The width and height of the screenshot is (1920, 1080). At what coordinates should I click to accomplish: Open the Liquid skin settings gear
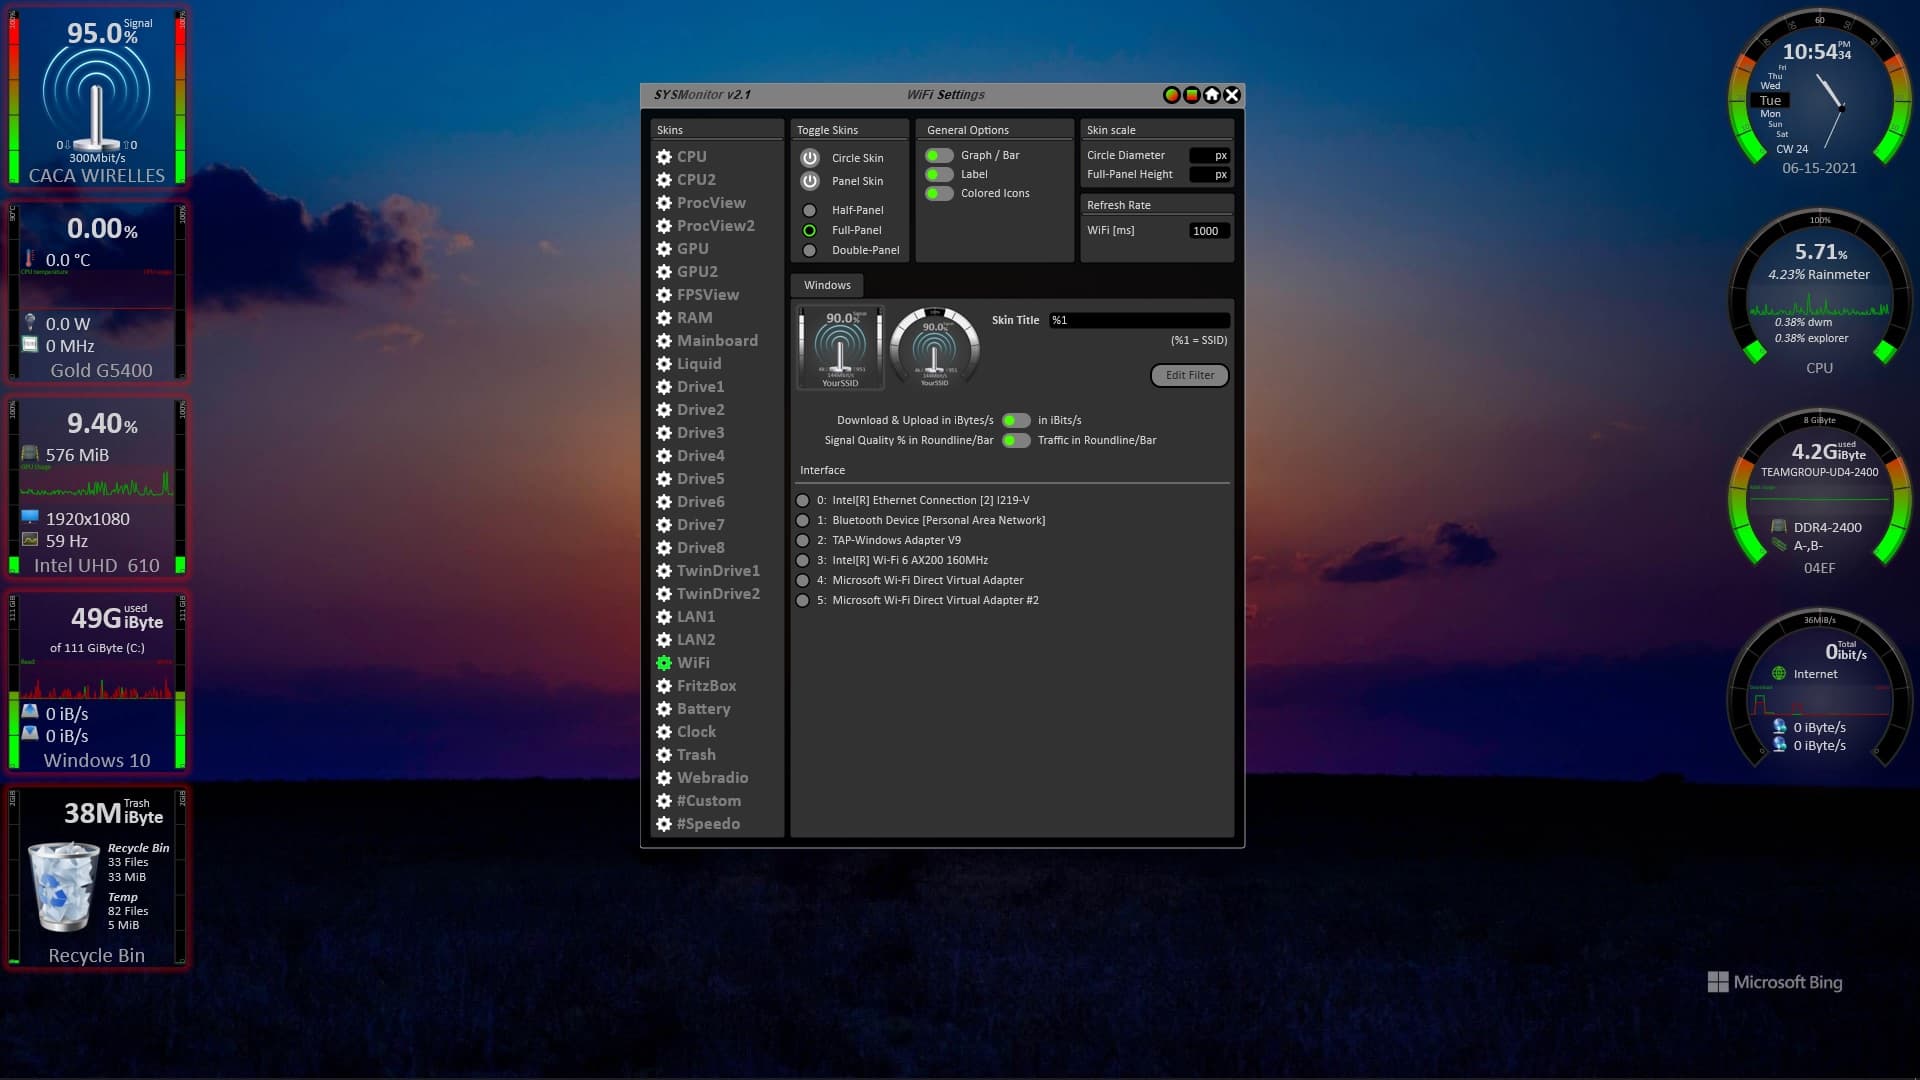[664, 364]
